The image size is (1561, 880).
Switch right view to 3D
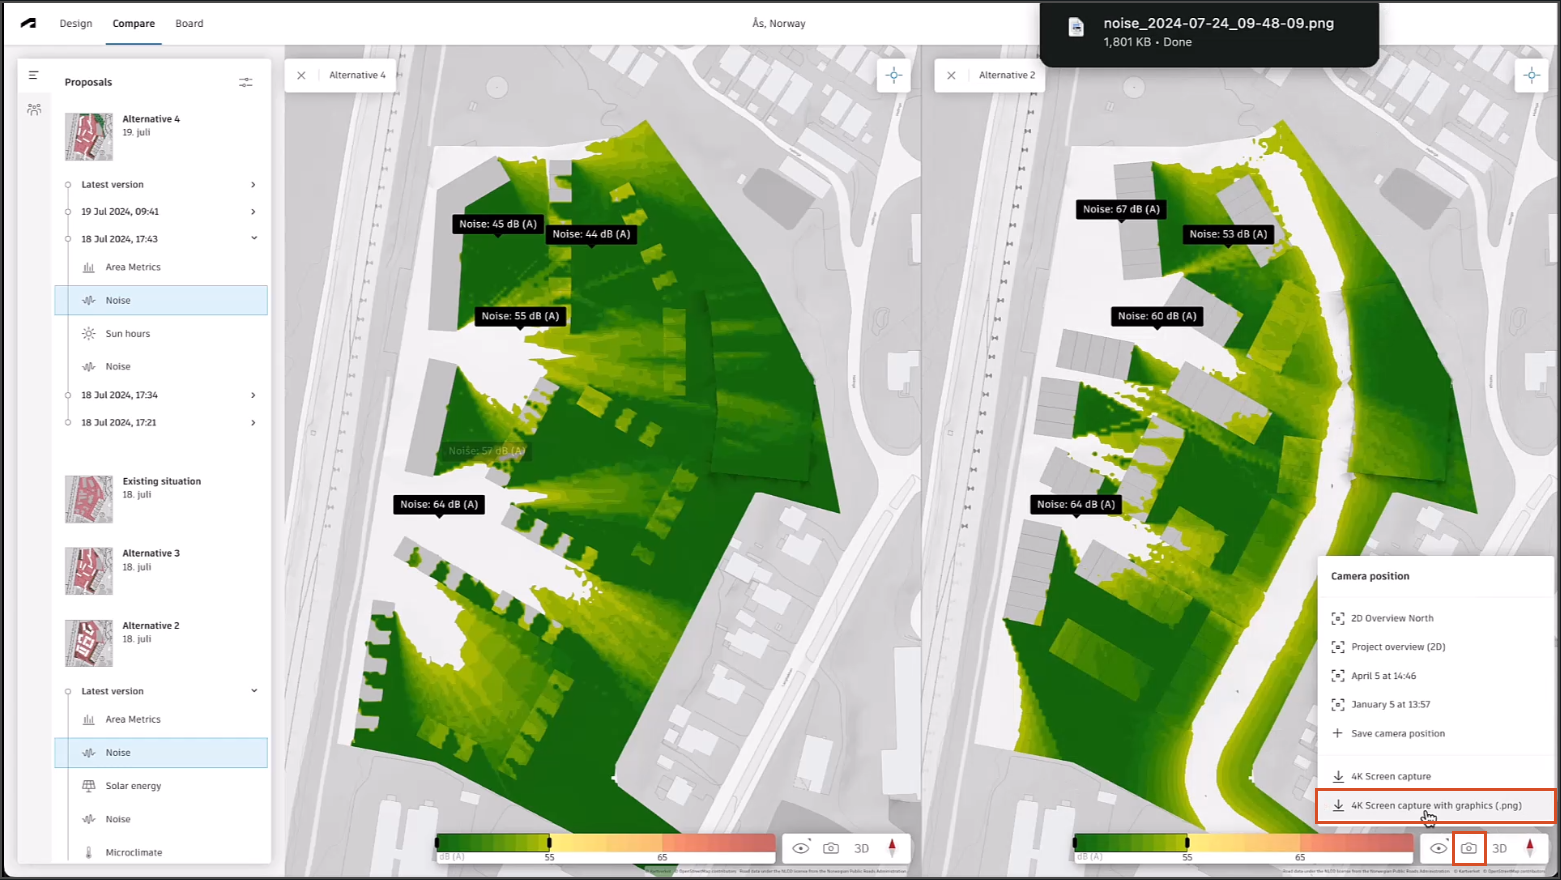[x=1499, y=848]
